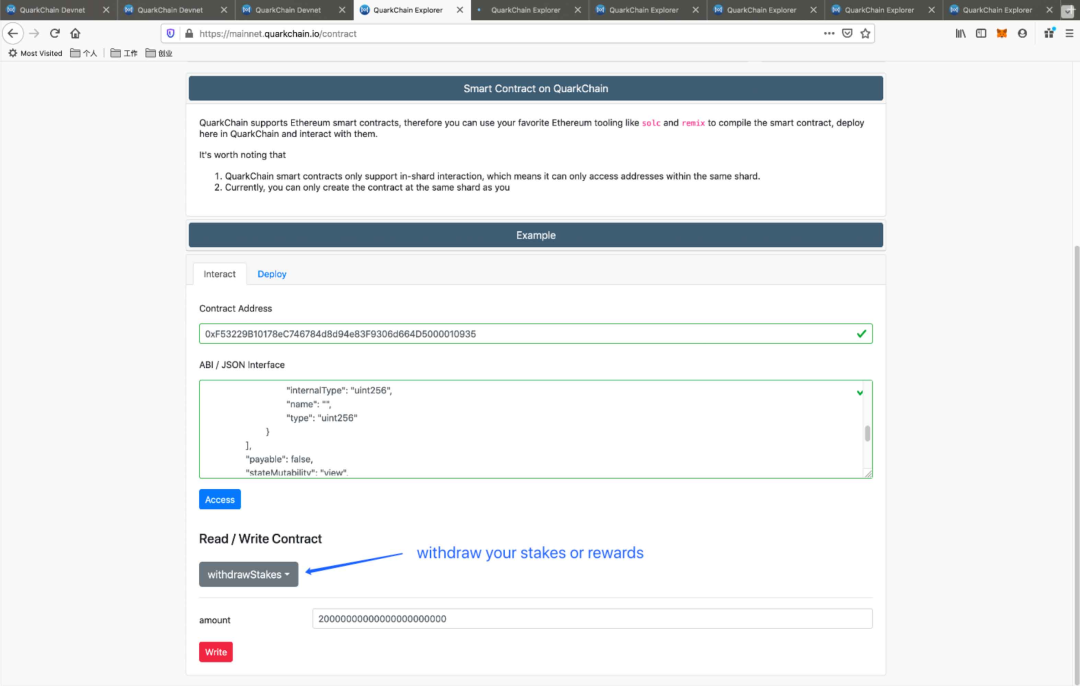Open the MetaMask fox extension
This screenshot has width=1080, height=686.
1001,33
